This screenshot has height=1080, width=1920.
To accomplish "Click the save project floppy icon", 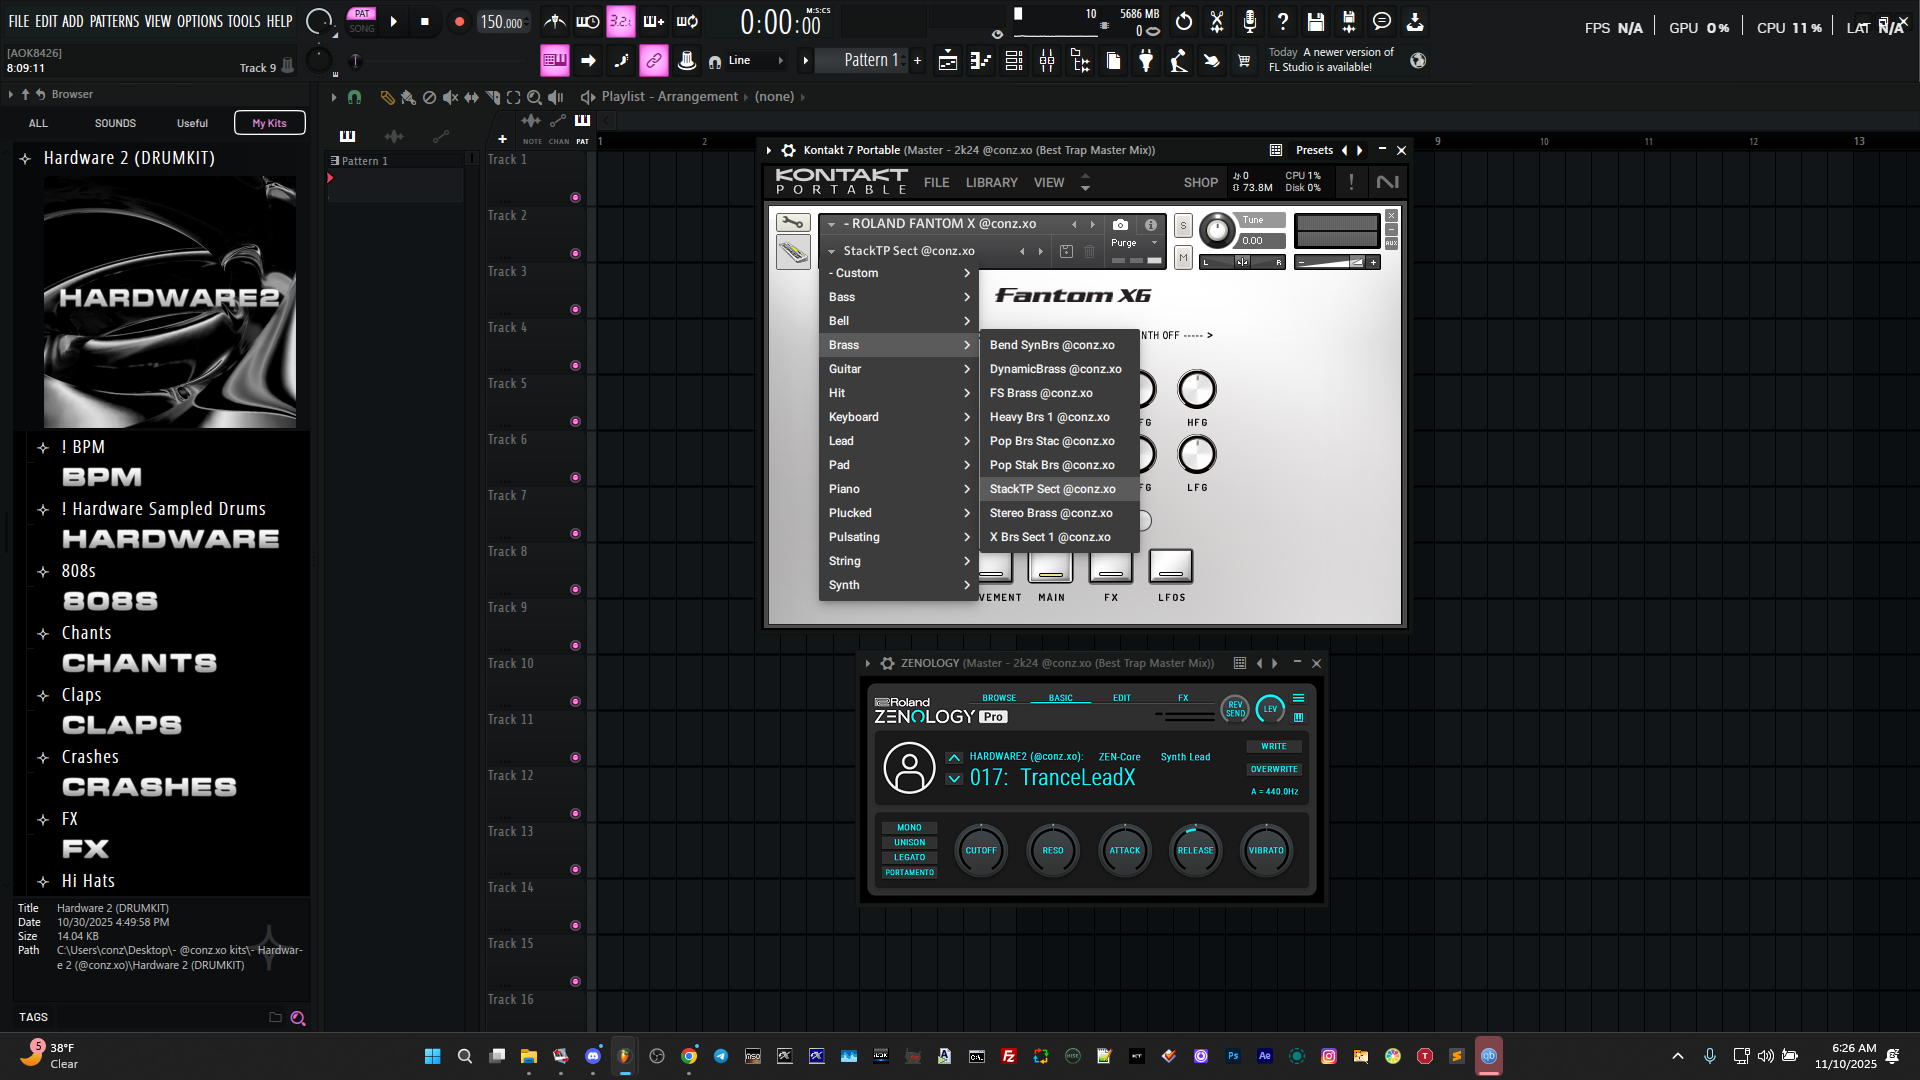I will 1316,21.
